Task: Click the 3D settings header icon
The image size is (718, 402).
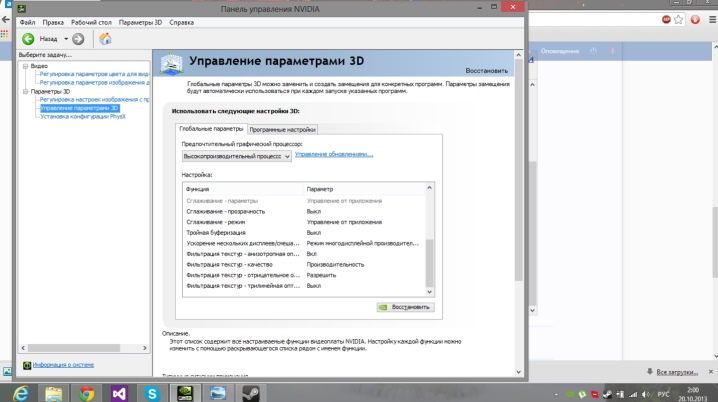Action: 172,64
